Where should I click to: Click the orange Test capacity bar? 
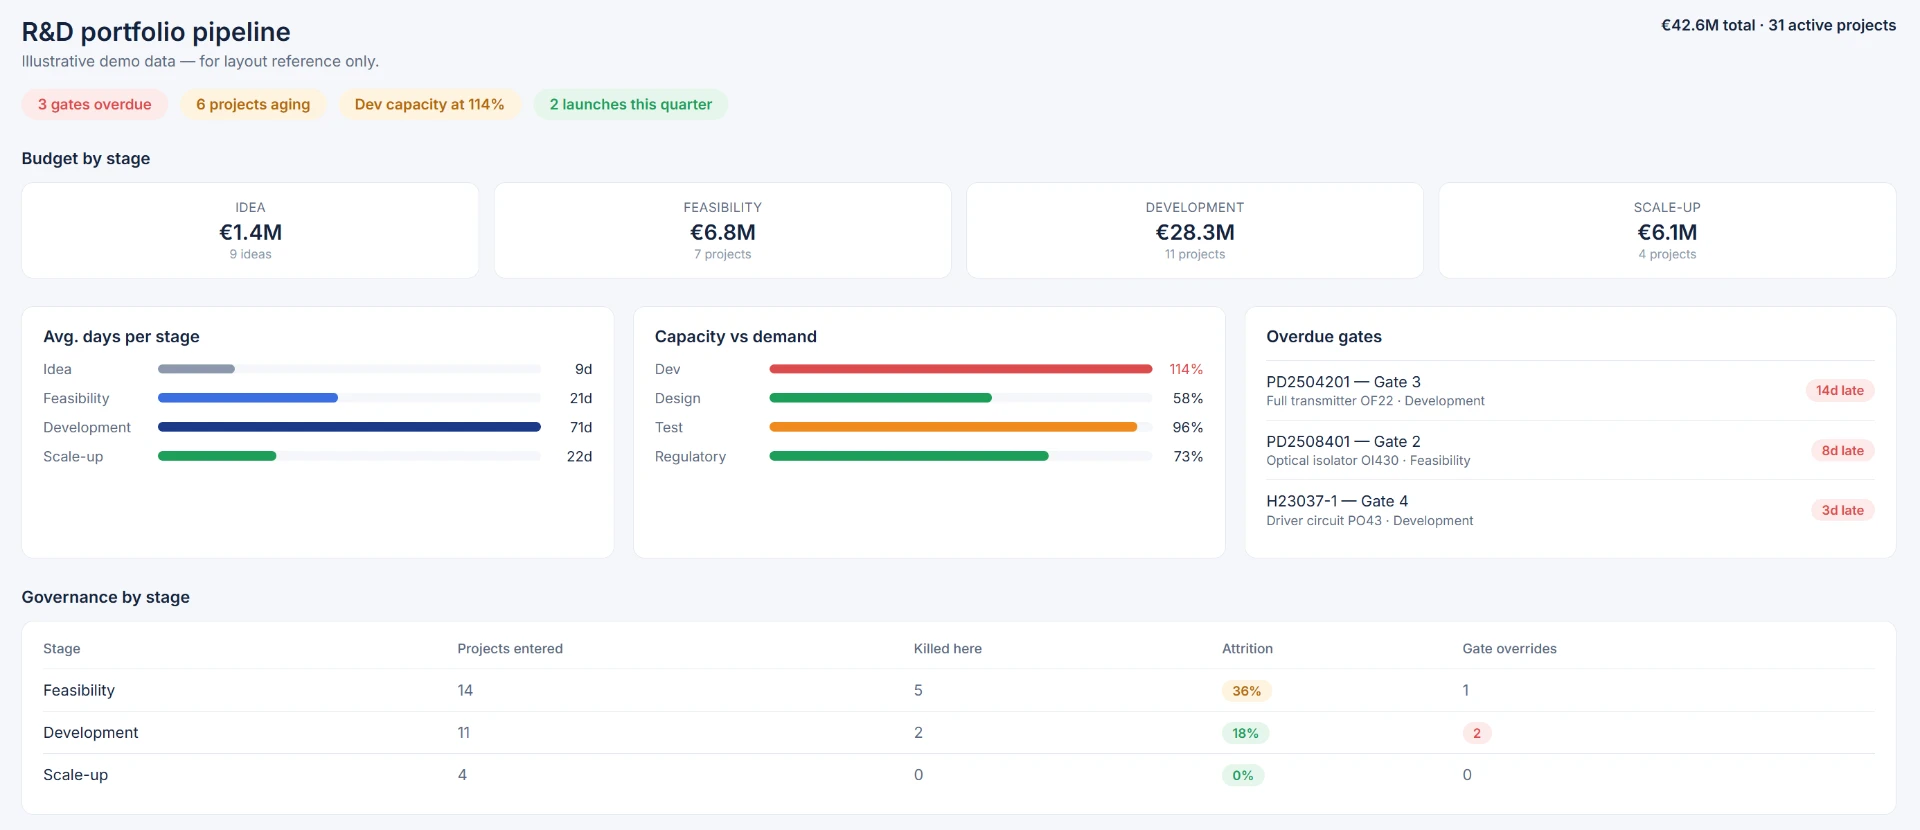(x=953, y=427)
